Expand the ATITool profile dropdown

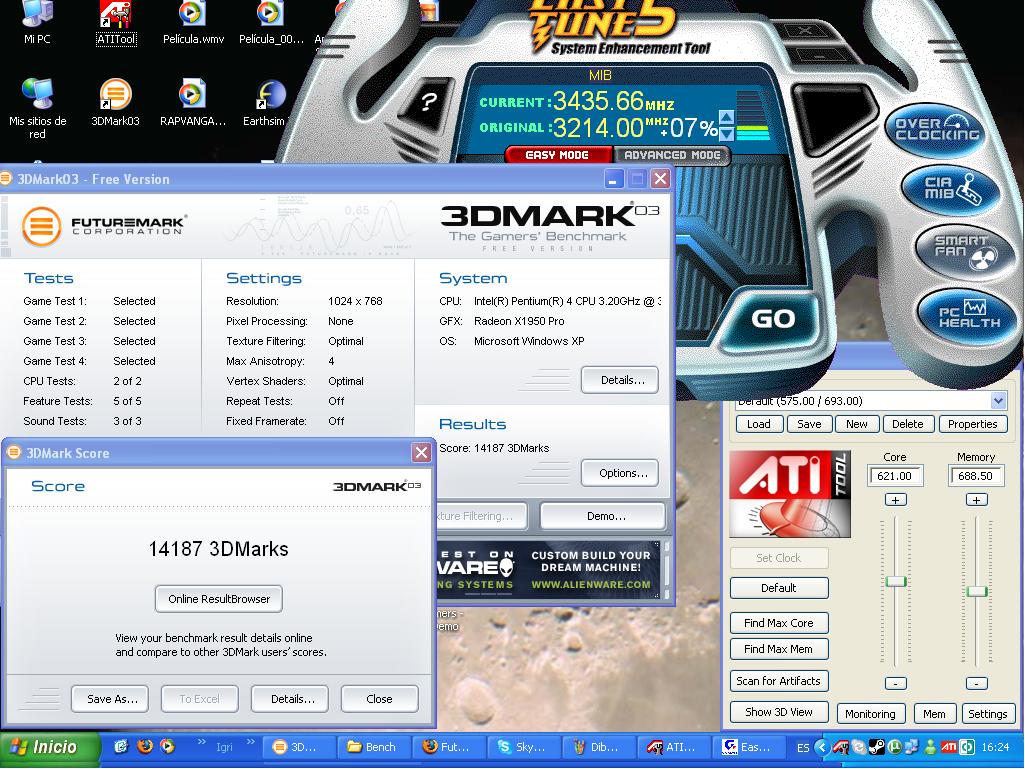pyautogui.click(x=998, y=401)
